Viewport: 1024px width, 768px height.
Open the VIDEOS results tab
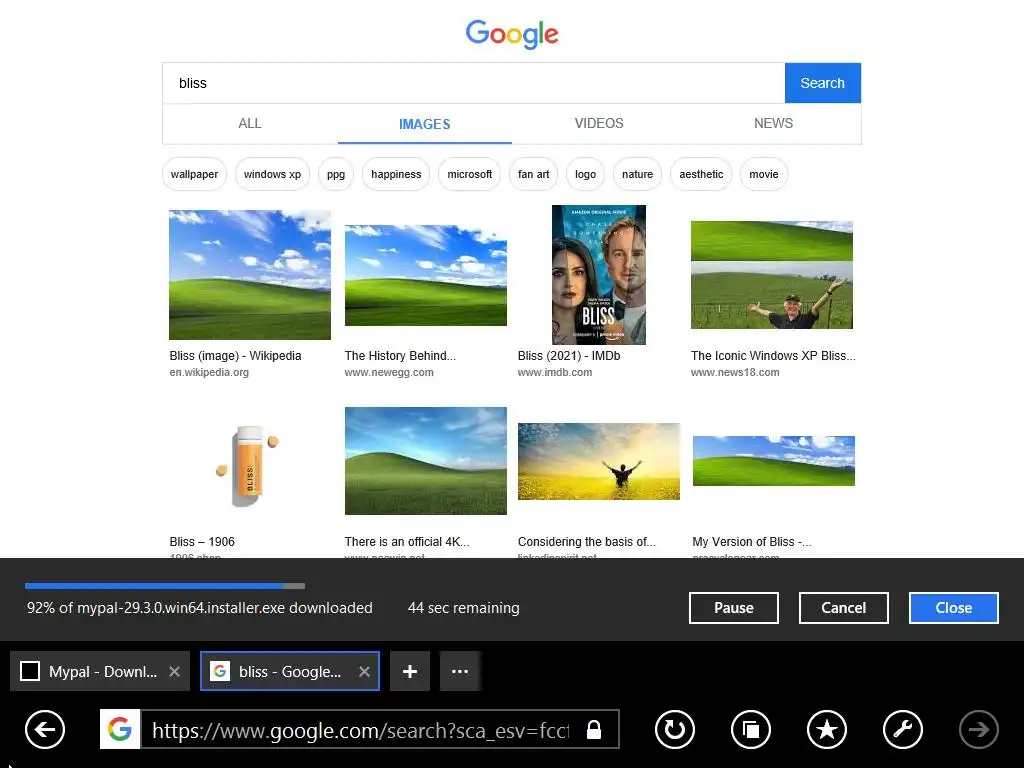point(599,123)
